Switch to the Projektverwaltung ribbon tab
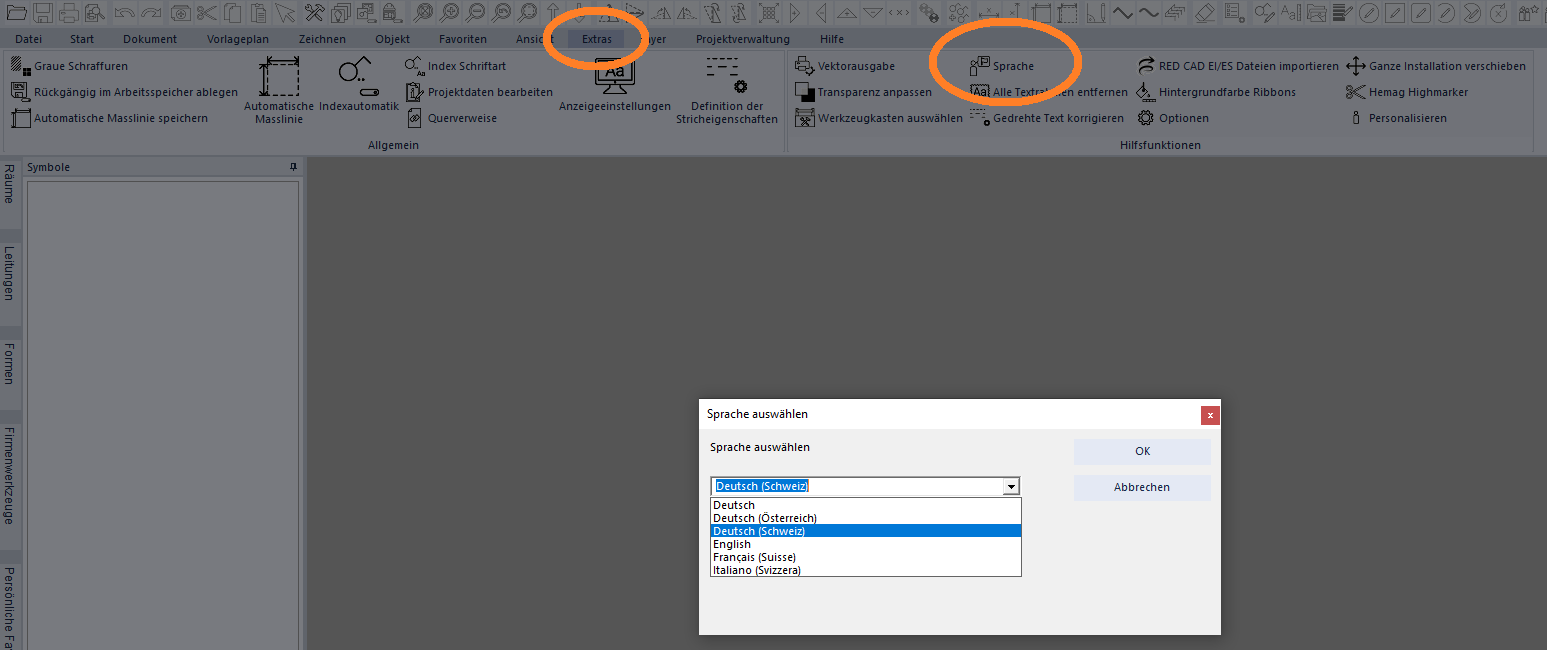 tap(742, 39)
